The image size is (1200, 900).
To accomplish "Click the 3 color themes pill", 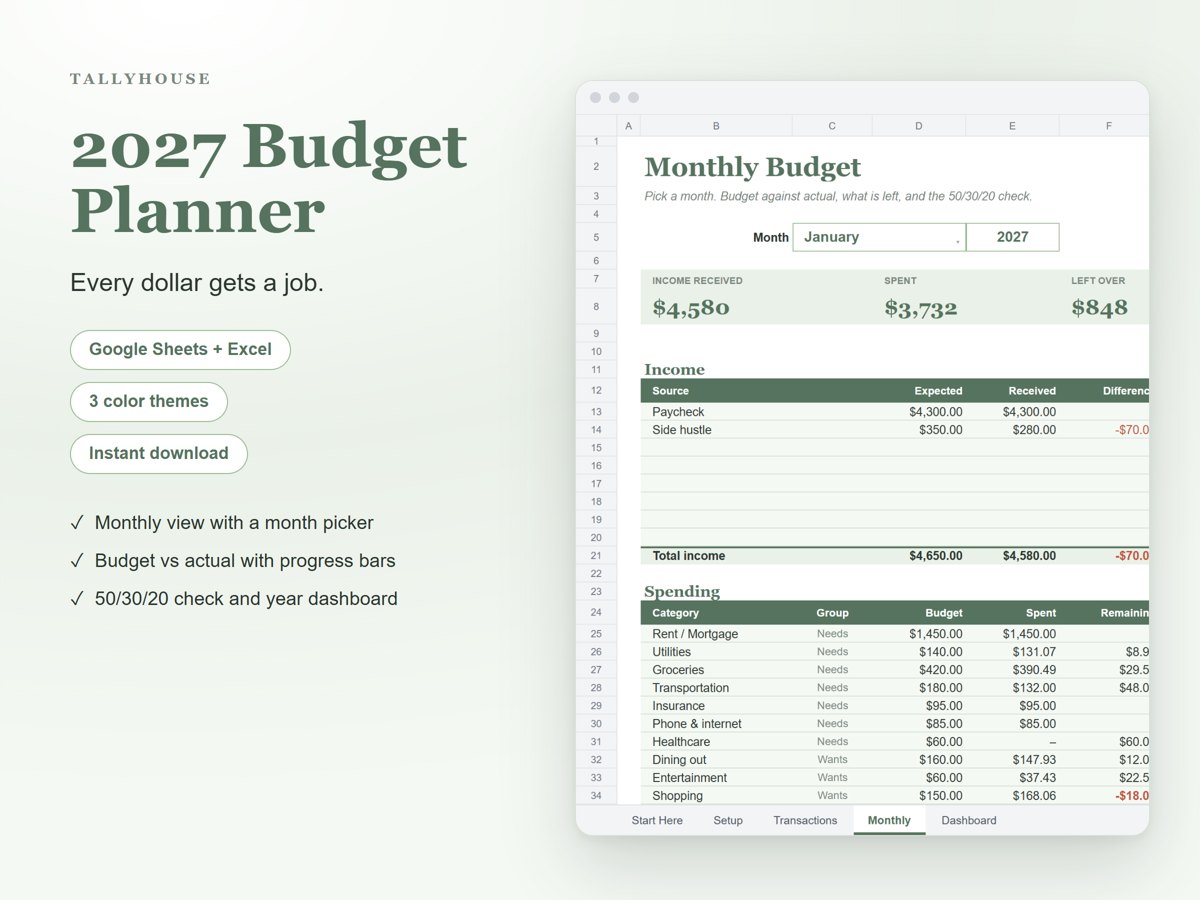I will click(x=149, y=401).
